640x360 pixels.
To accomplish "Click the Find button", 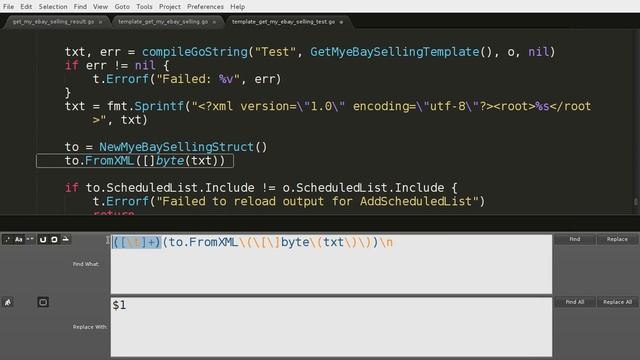I will pos(575,239).
